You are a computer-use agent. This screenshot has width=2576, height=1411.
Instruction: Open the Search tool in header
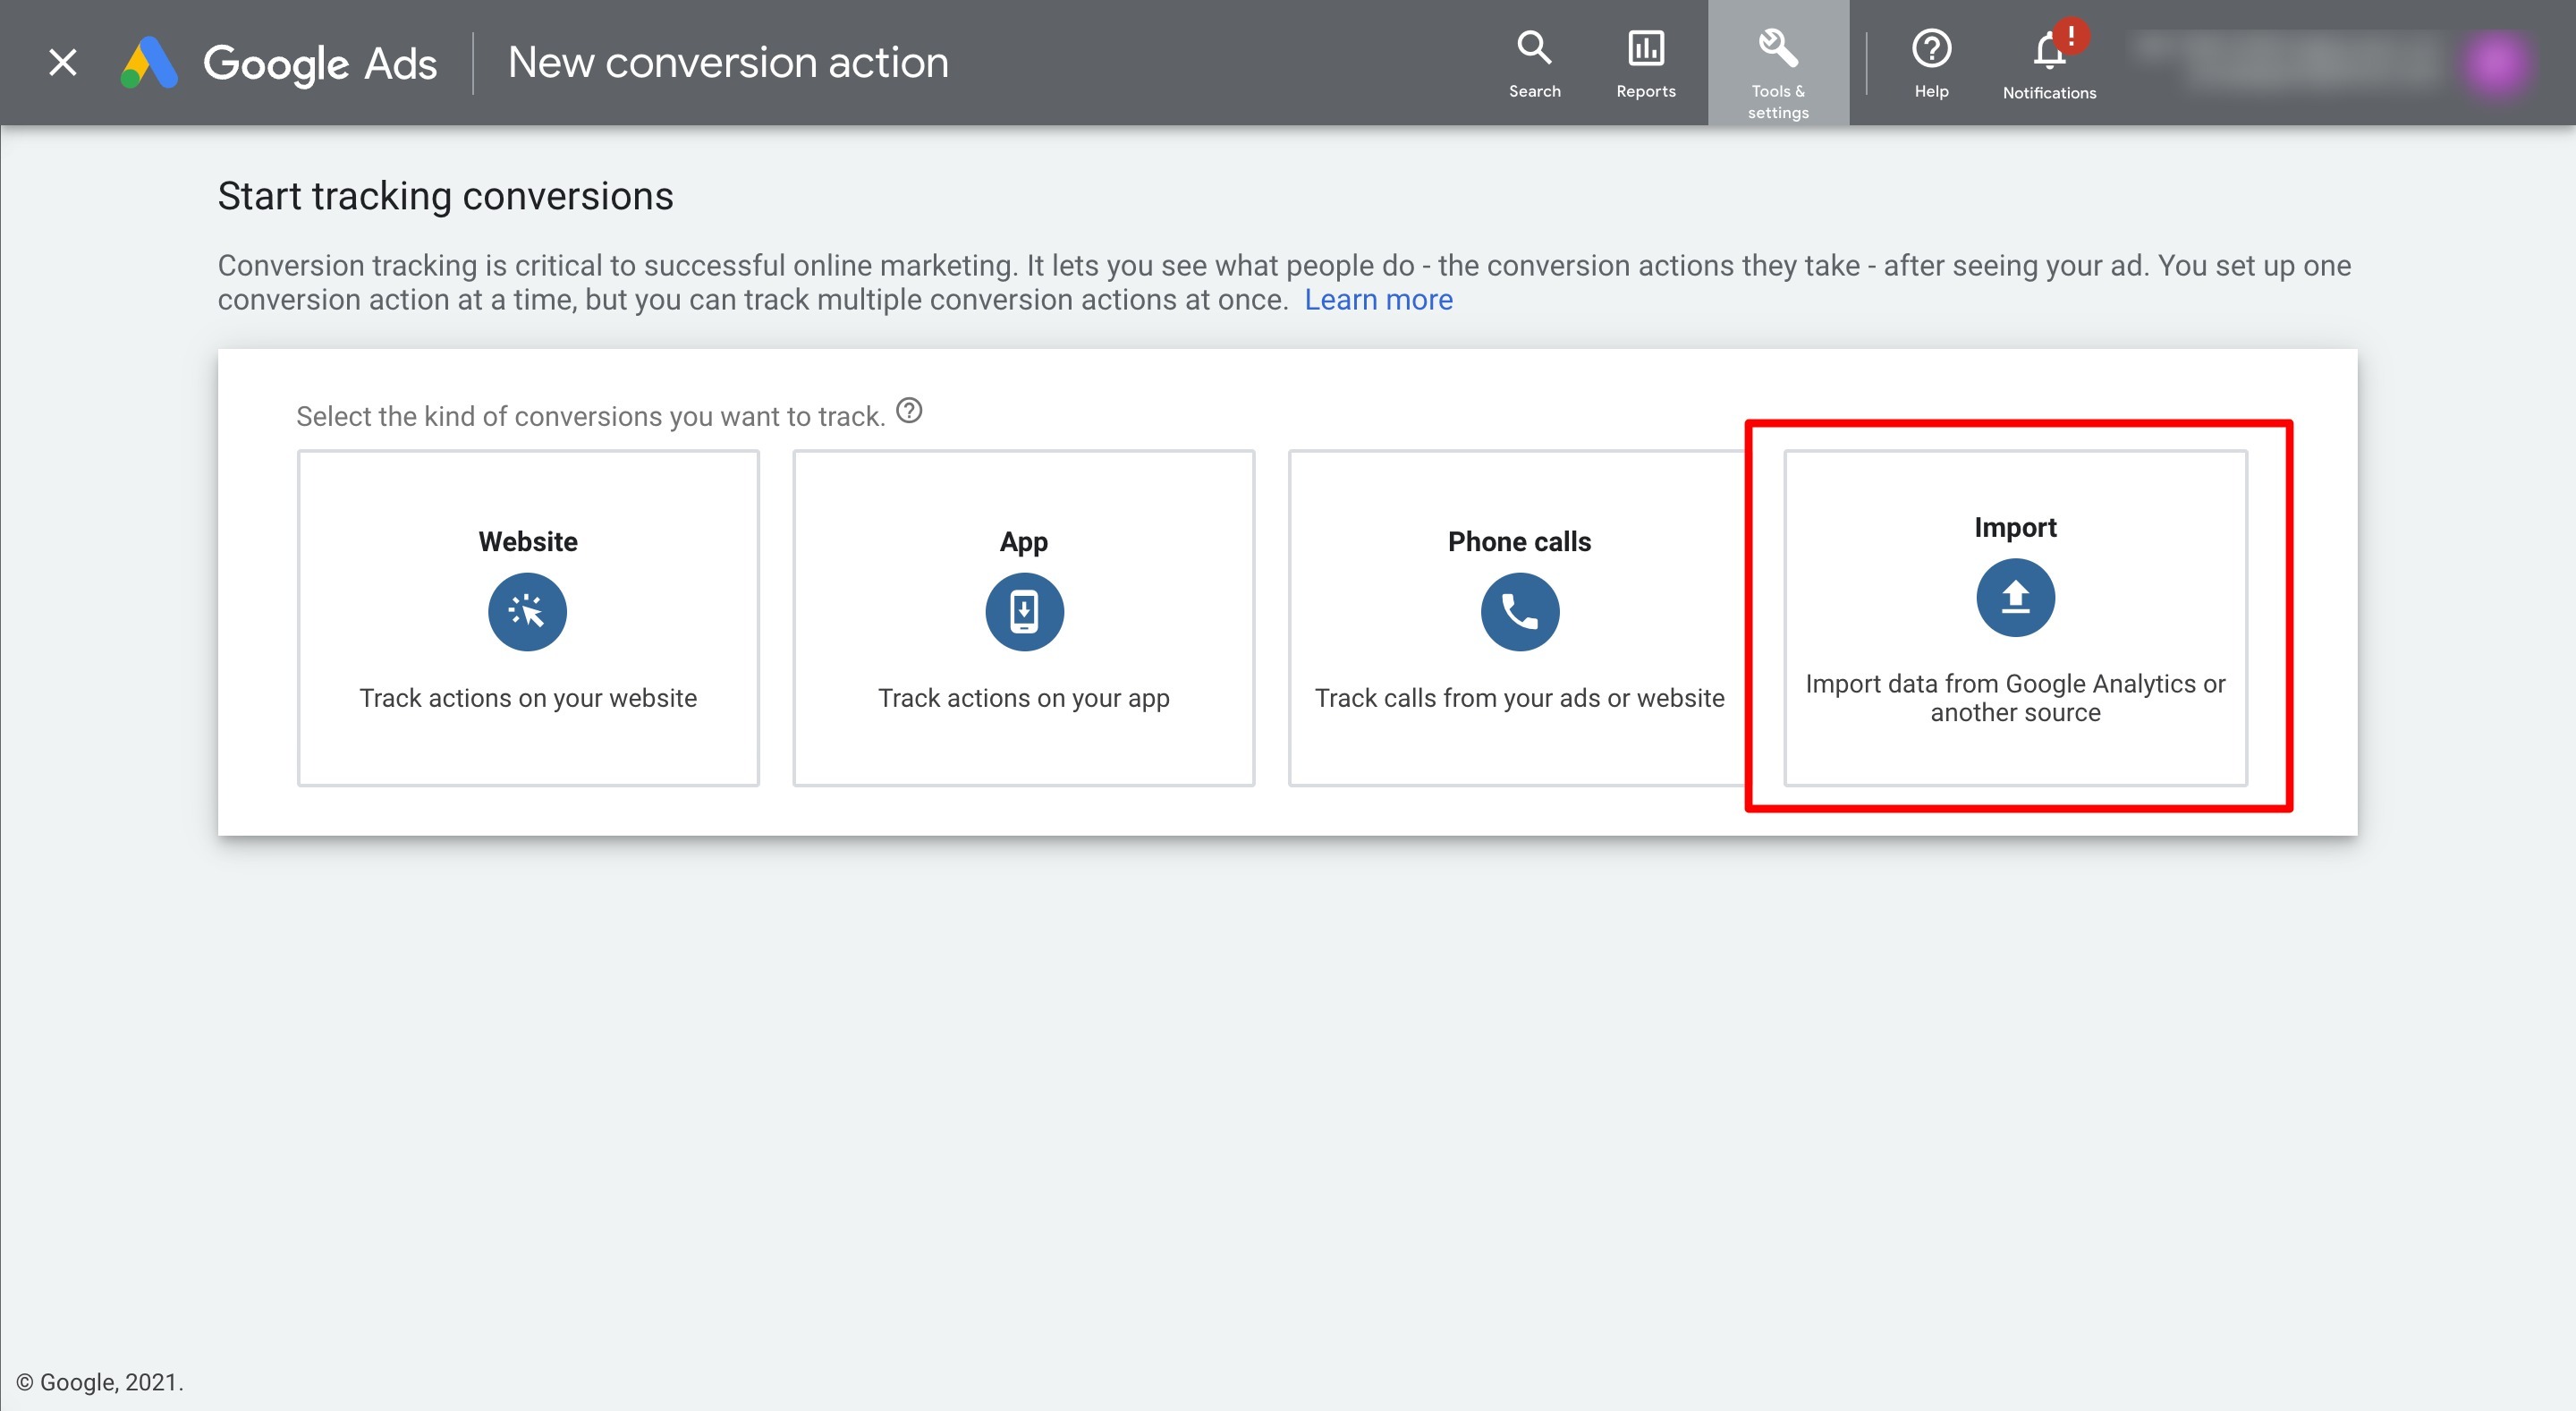[x=1534, y=62]
